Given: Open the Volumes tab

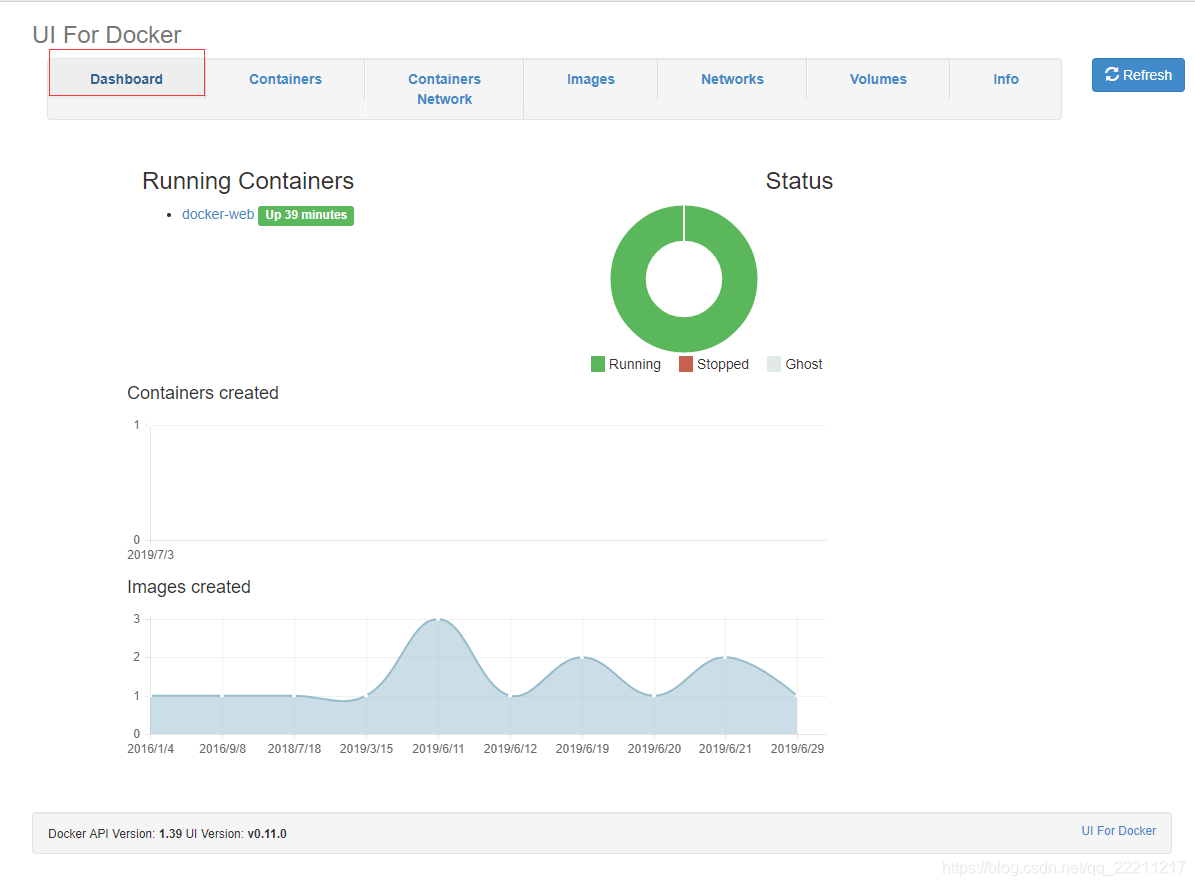Looking at the screenshot, I should (878, 79).
